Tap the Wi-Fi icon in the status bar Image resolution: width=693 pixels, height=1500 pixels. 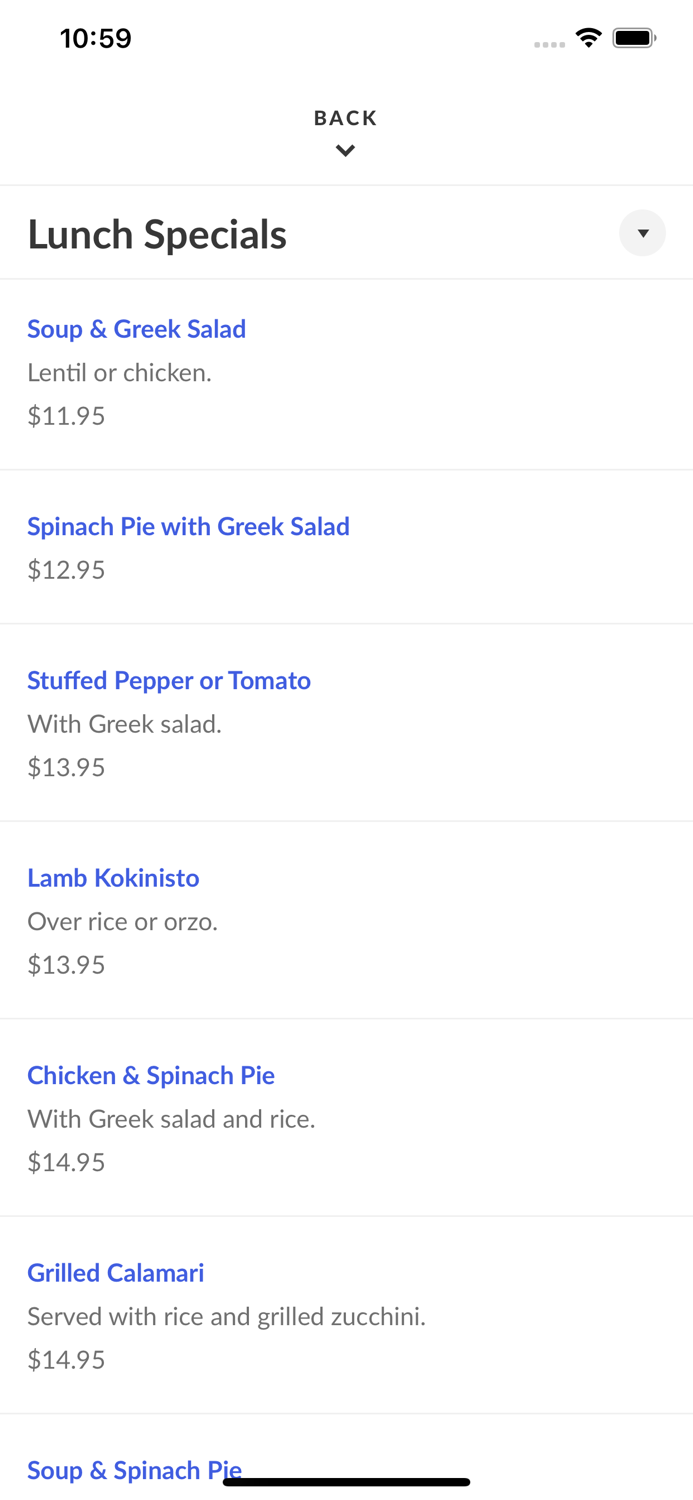point(588,36)
